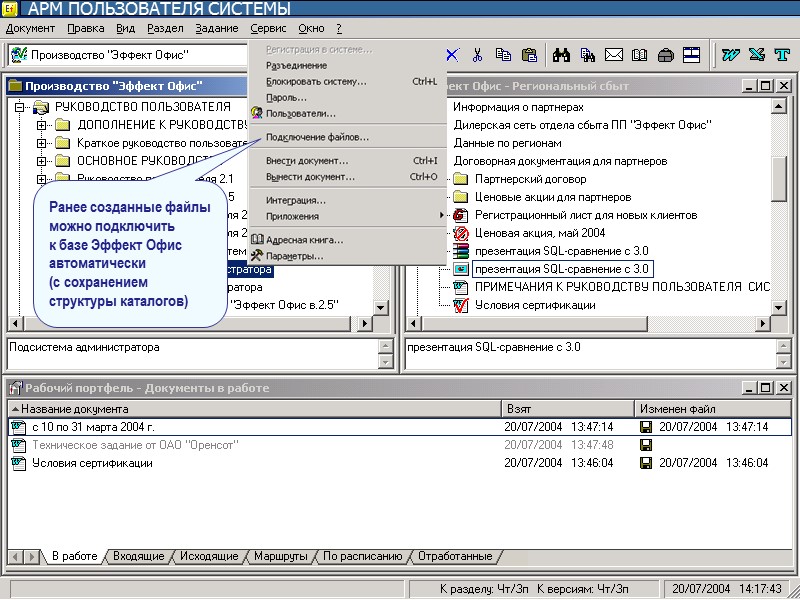Click the cyan T text icon

click(x=782, y=55)
